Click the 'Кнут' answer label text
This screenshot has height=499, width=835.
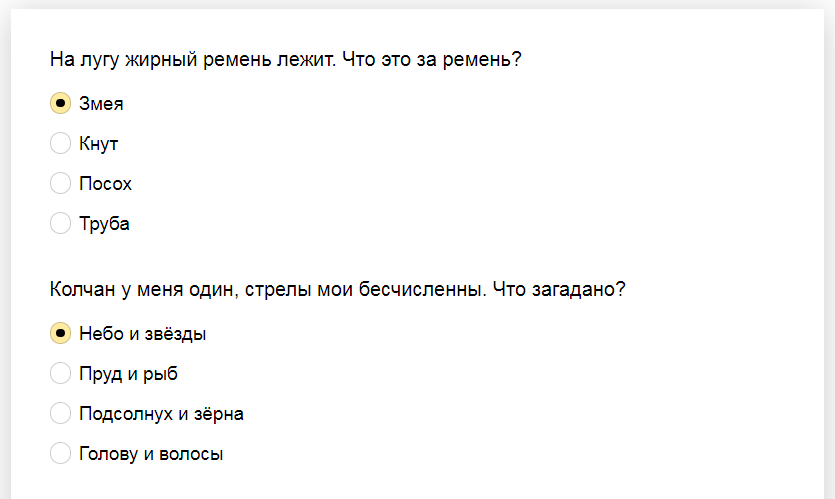(99, 144)
